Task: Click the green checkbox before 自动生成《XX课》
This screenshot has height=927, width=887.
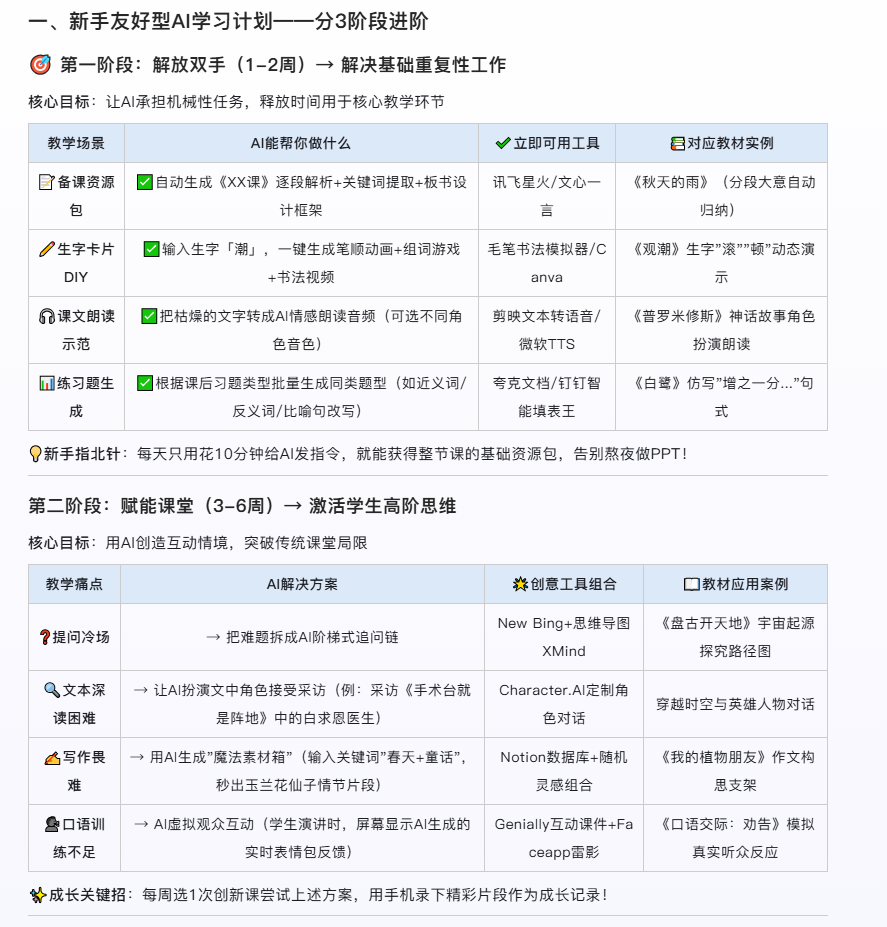Action: 144,182
